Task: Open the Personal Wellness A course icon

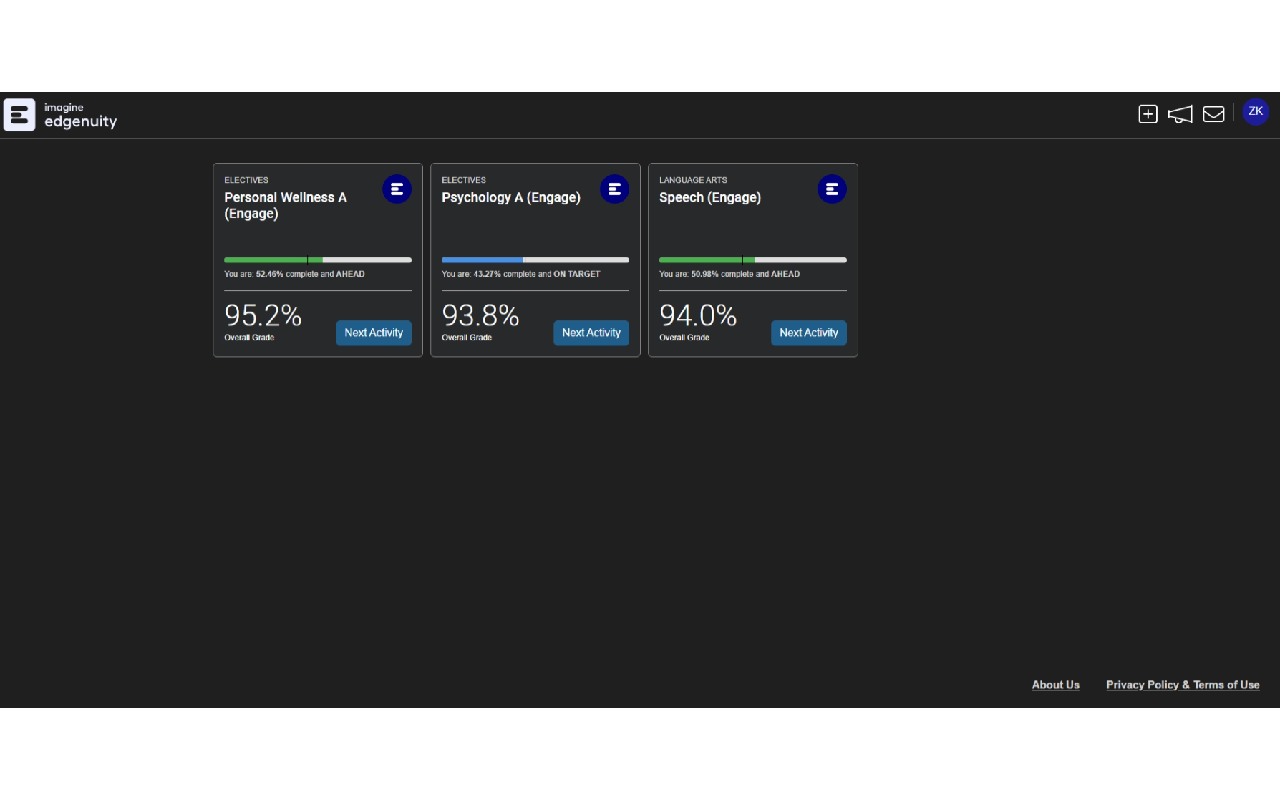Action: tap(397, 188)
